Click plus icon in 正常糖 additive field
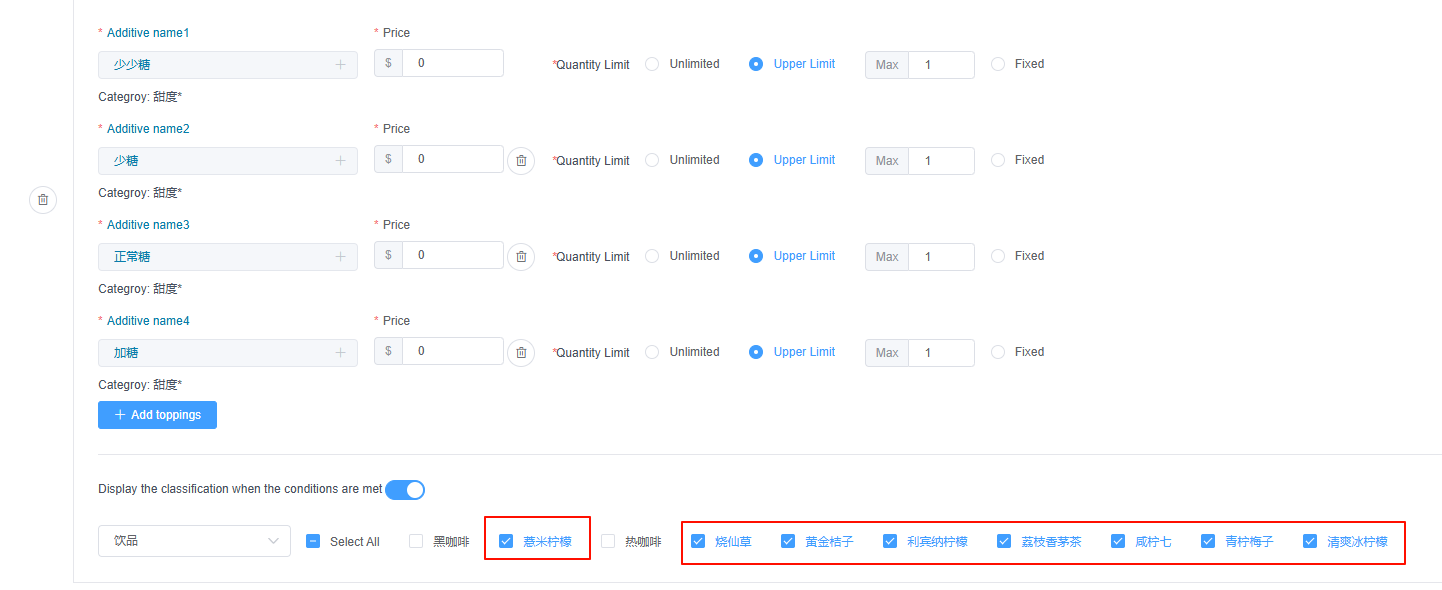 (x=340, y=257)
